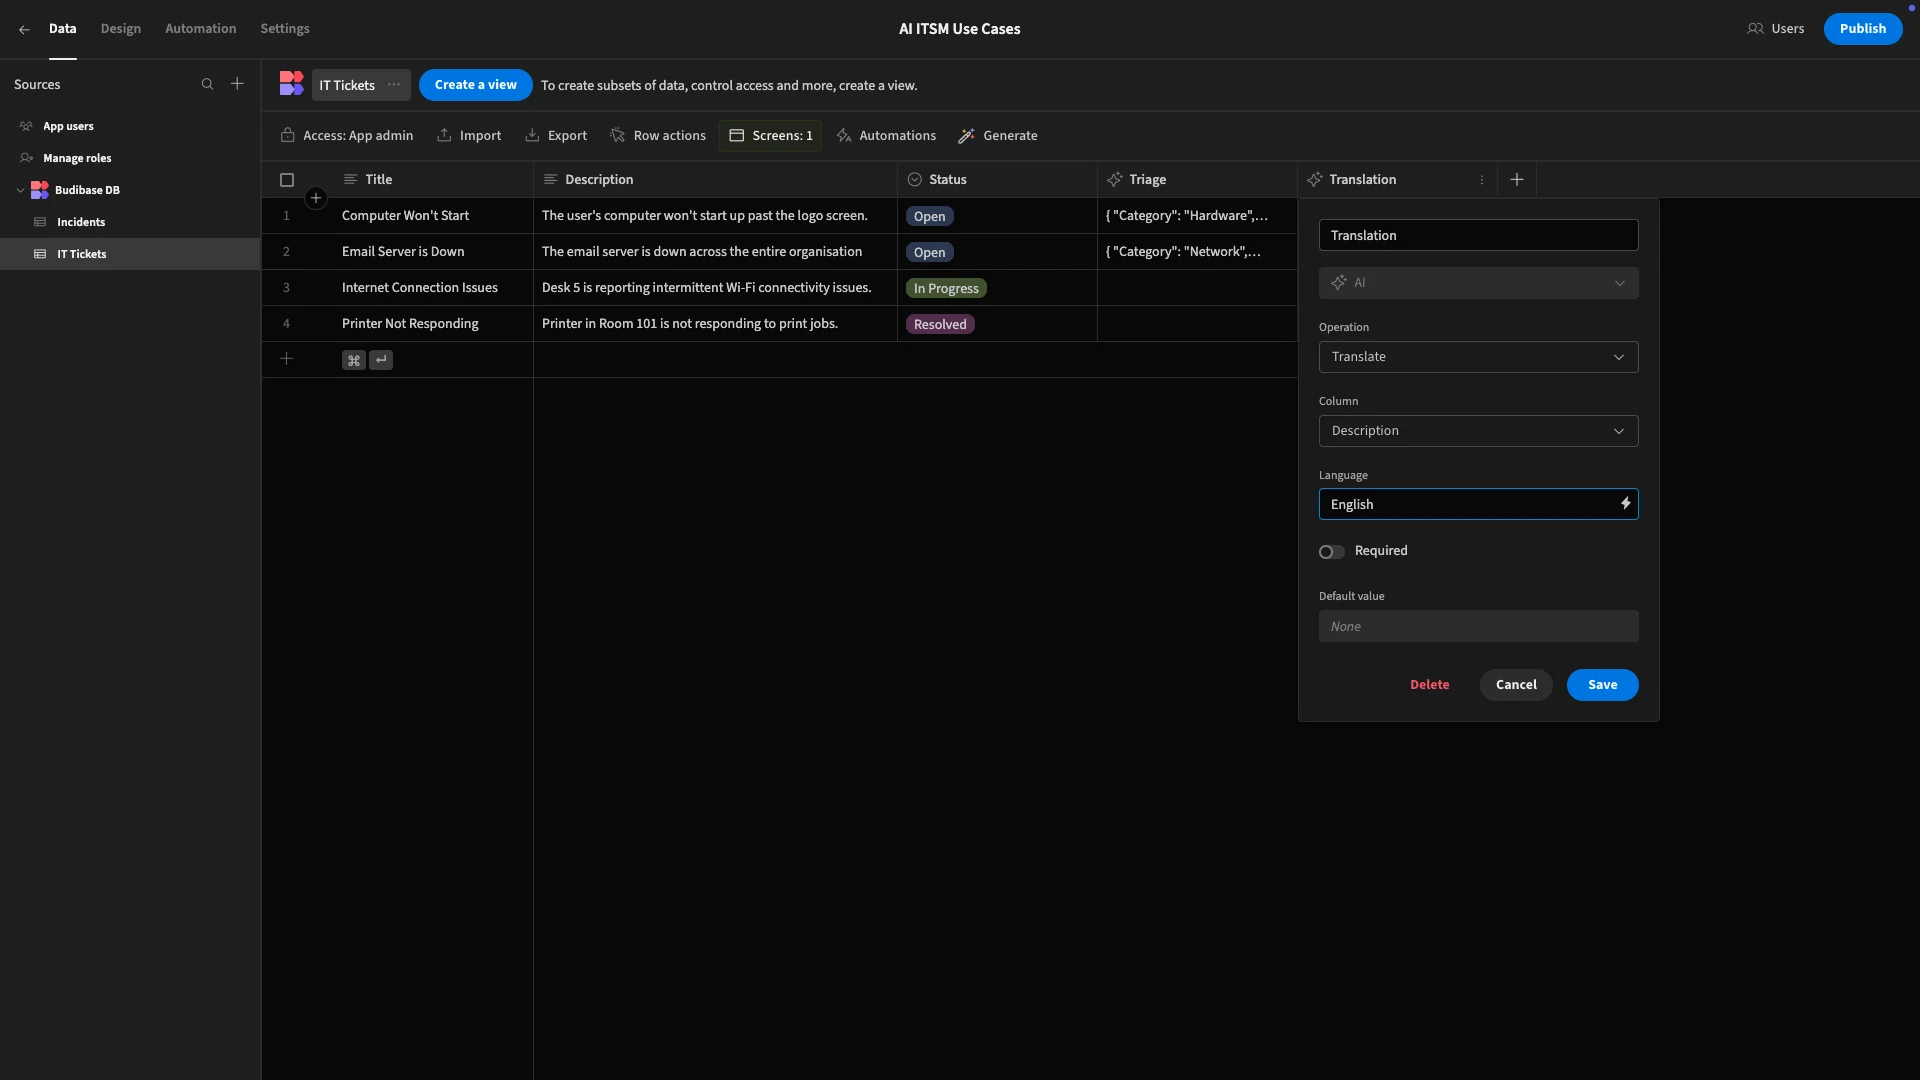Click the 'Resolved' status badge
Image resolution: width=1920 pixels, height=1080 pixels.
(x=940, y=324)
